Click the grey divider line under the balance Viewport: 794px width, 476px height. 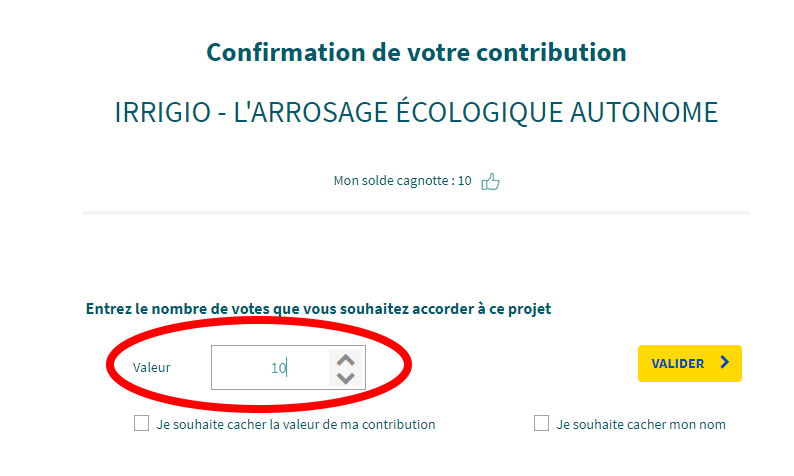coord(416,213)
